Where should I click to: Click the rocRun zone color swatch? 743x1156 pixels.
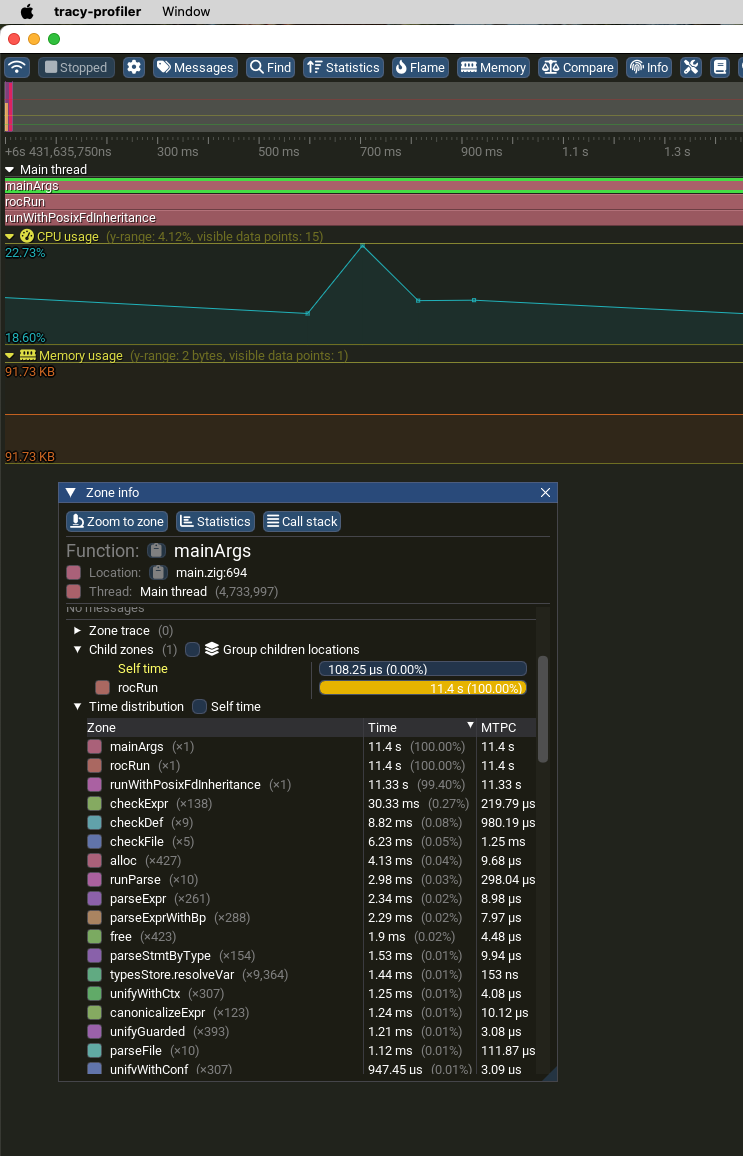(102, 688)
